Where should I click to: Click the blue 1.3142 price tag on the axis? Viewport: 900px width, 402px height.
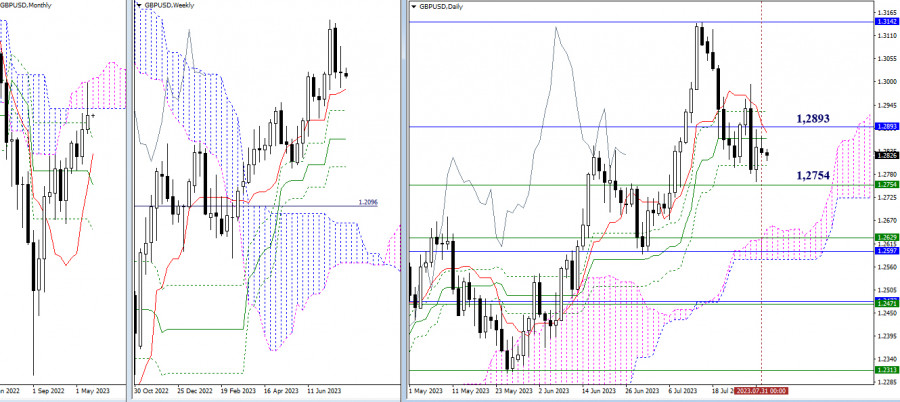click(886, 21)
